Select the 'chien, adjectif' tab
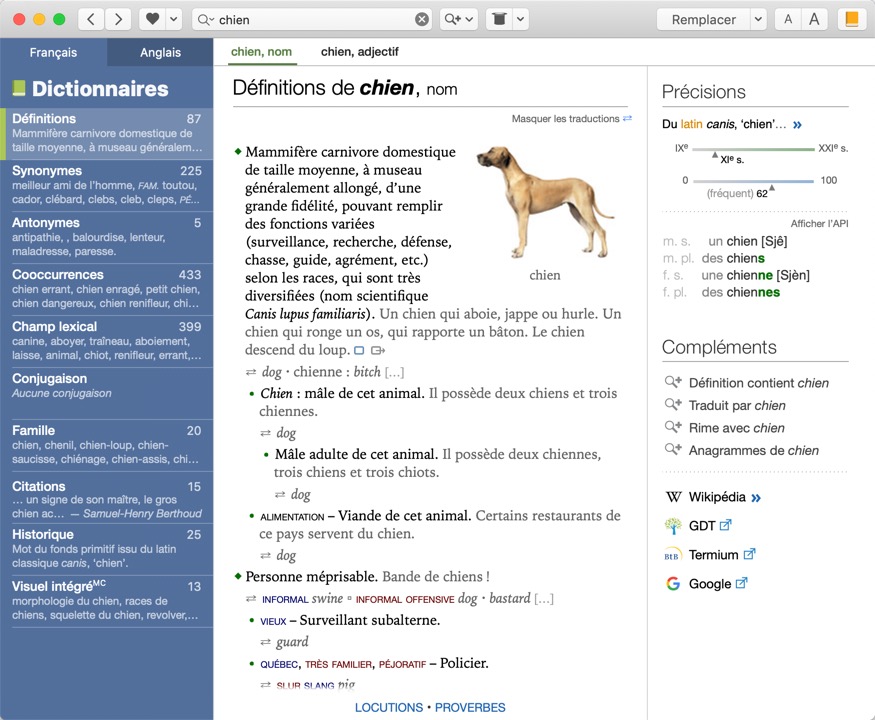The width and height of the screenshot is (875, 720). coord(359,52)
